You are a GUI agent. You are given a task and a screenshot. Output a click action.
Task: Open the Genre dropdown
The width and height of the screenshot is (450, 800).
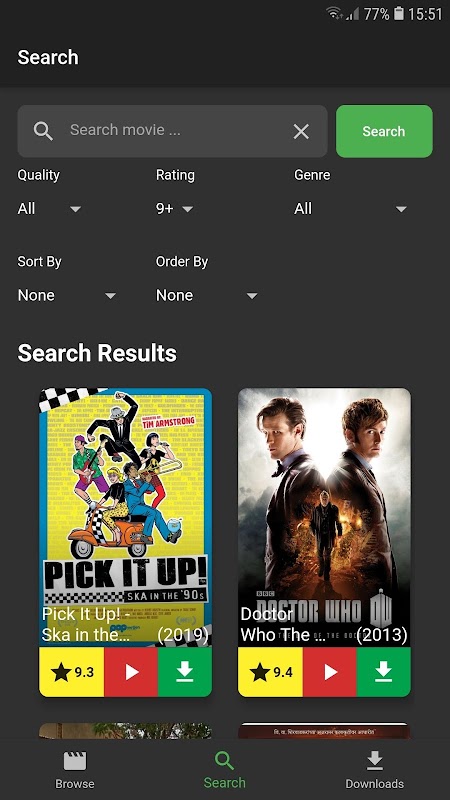click(x=351, y=209)
